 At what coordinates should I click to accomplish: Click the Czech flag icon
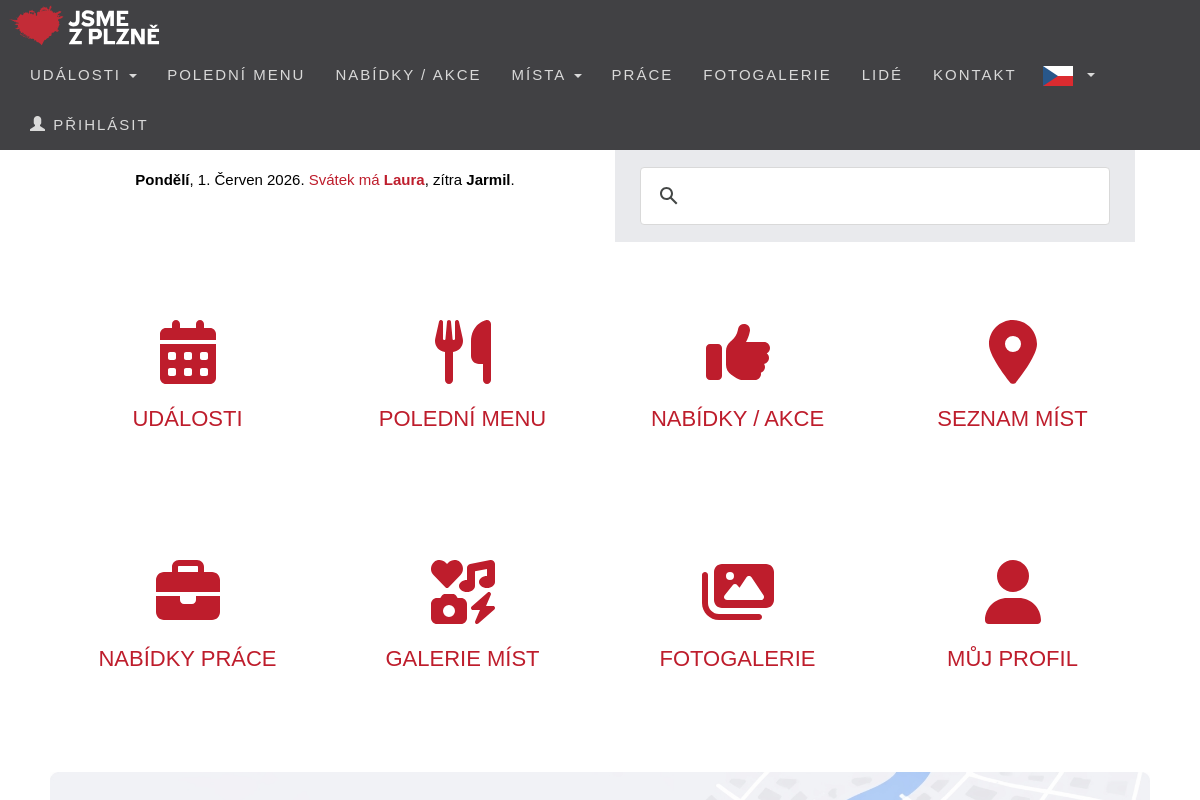tap(1058, 75)
